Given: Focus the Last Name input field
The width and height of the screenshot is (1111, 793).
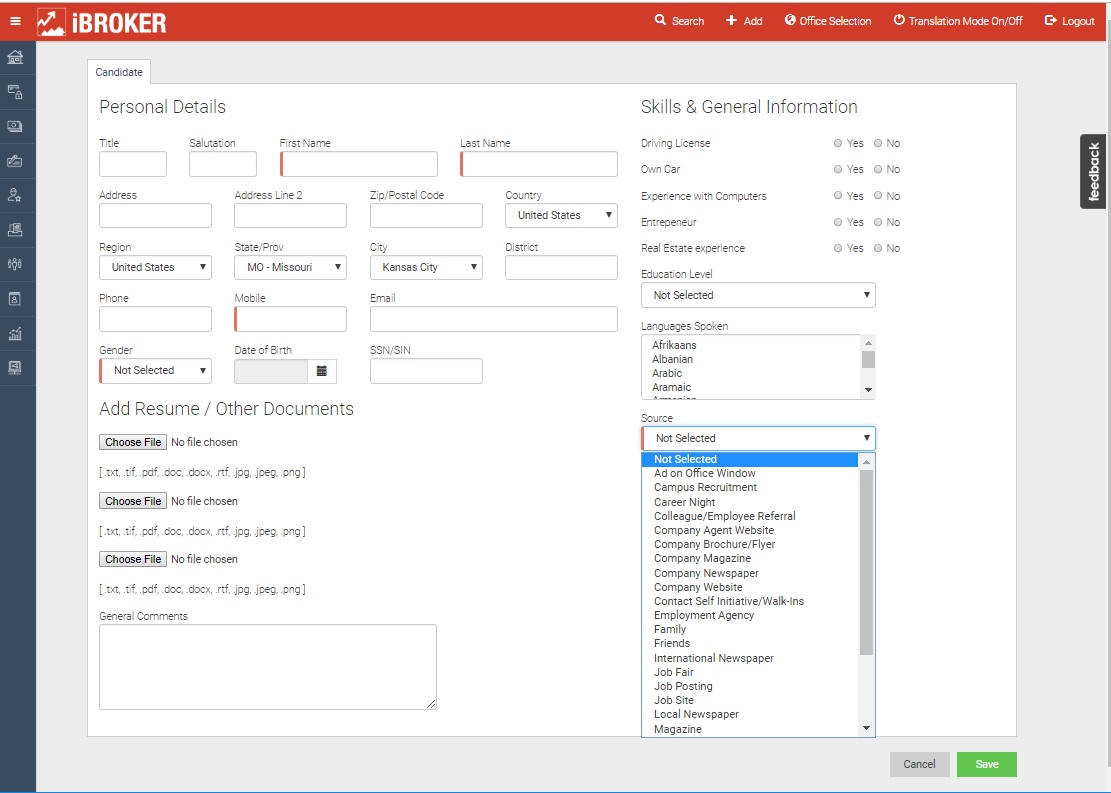Looking at the screenshot, I should tap(538, 164).
